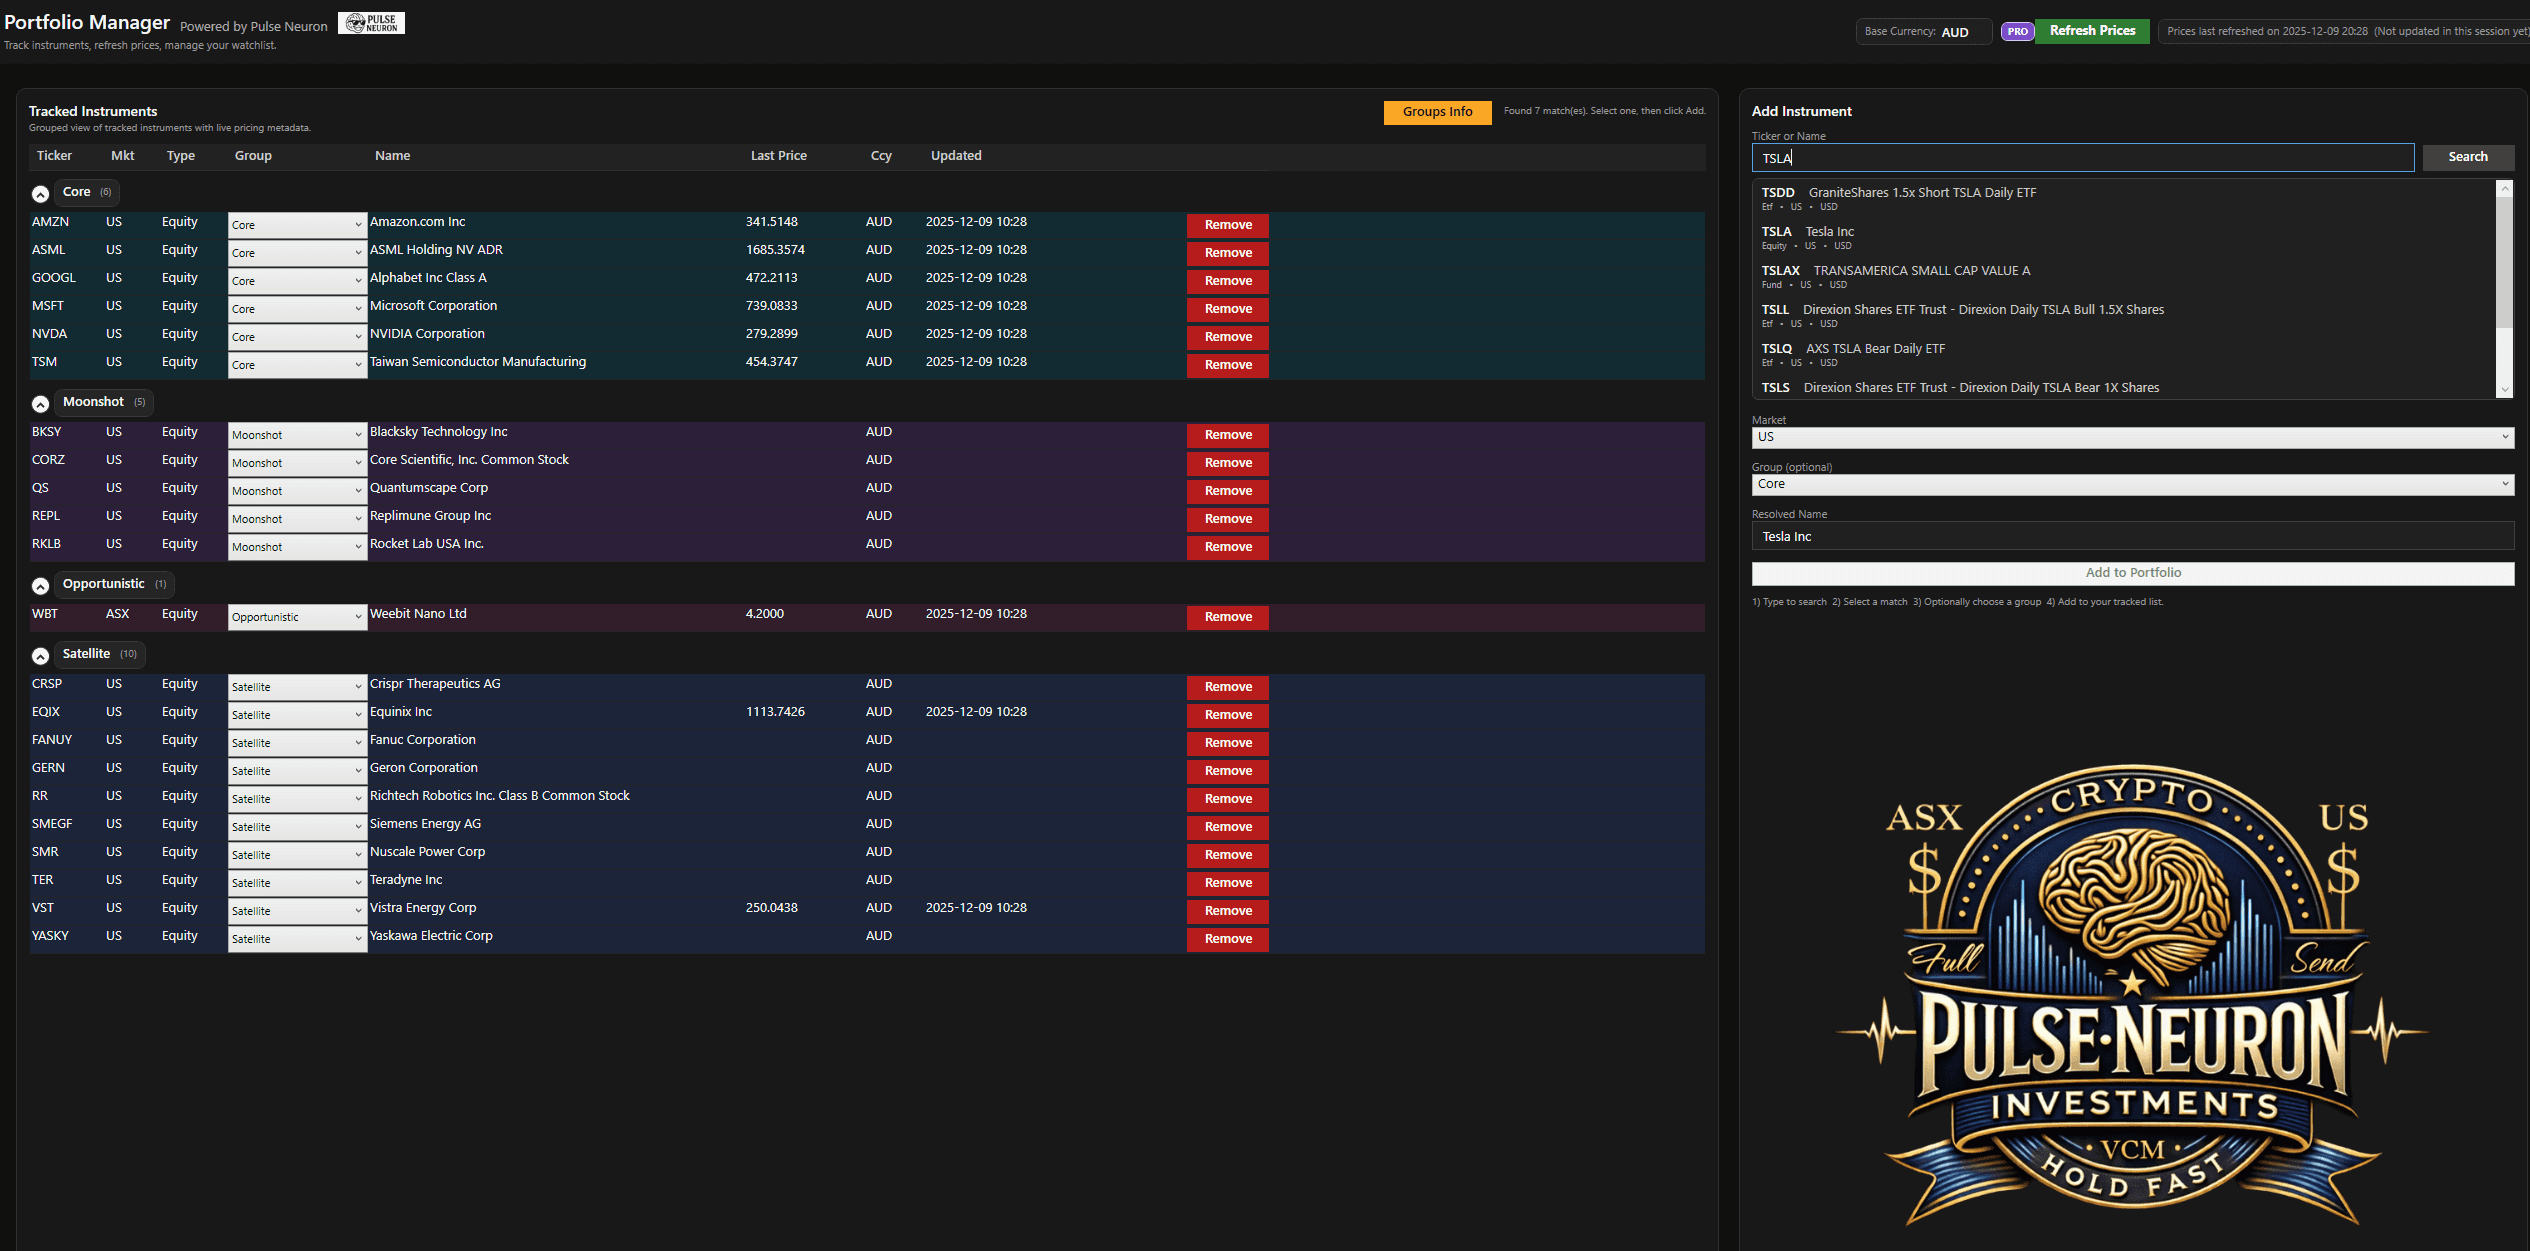The image size is (2530, 1251).
Task: Open the Market dropdown showing US
Action: (x=2132, y=437)
